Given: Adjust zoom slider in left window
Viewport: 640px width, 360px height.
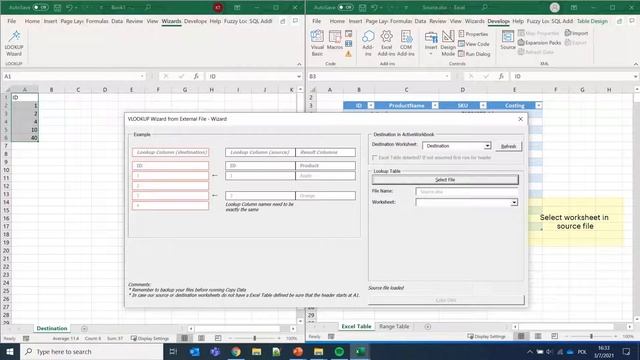Looking at the screenshot, I should pos(255,338).
